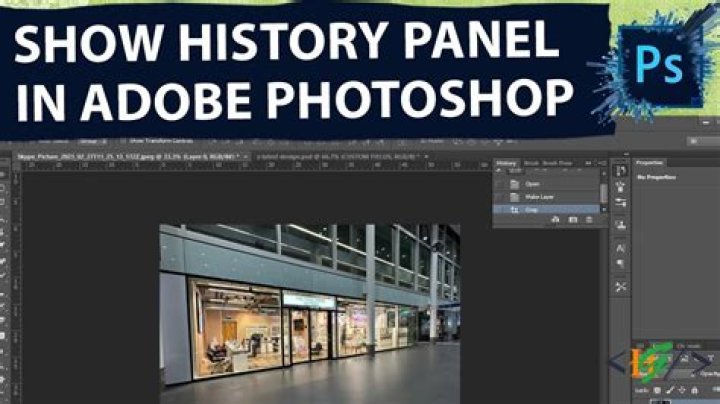The height and width of the screenshot is (404, 720).
Task: Click the Crop step icon in History
Action: coord(515,211)
